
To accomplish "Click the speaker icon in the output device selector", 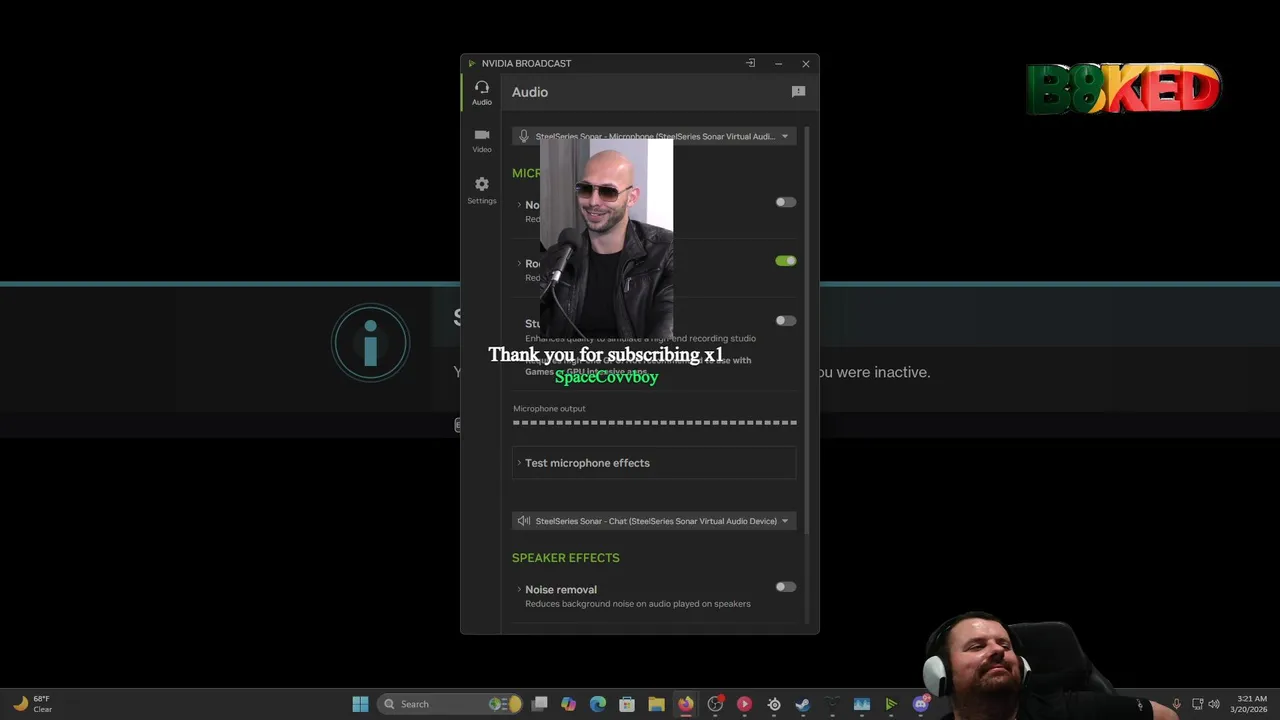I will [523, 521].
